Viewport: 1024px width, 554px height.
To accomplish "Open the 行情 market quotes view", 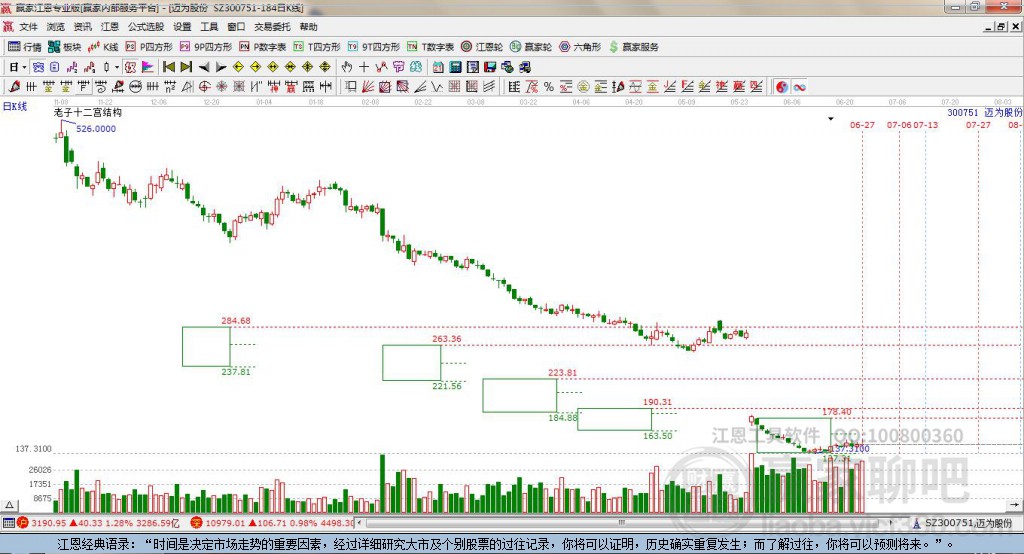I will [25, 47].
